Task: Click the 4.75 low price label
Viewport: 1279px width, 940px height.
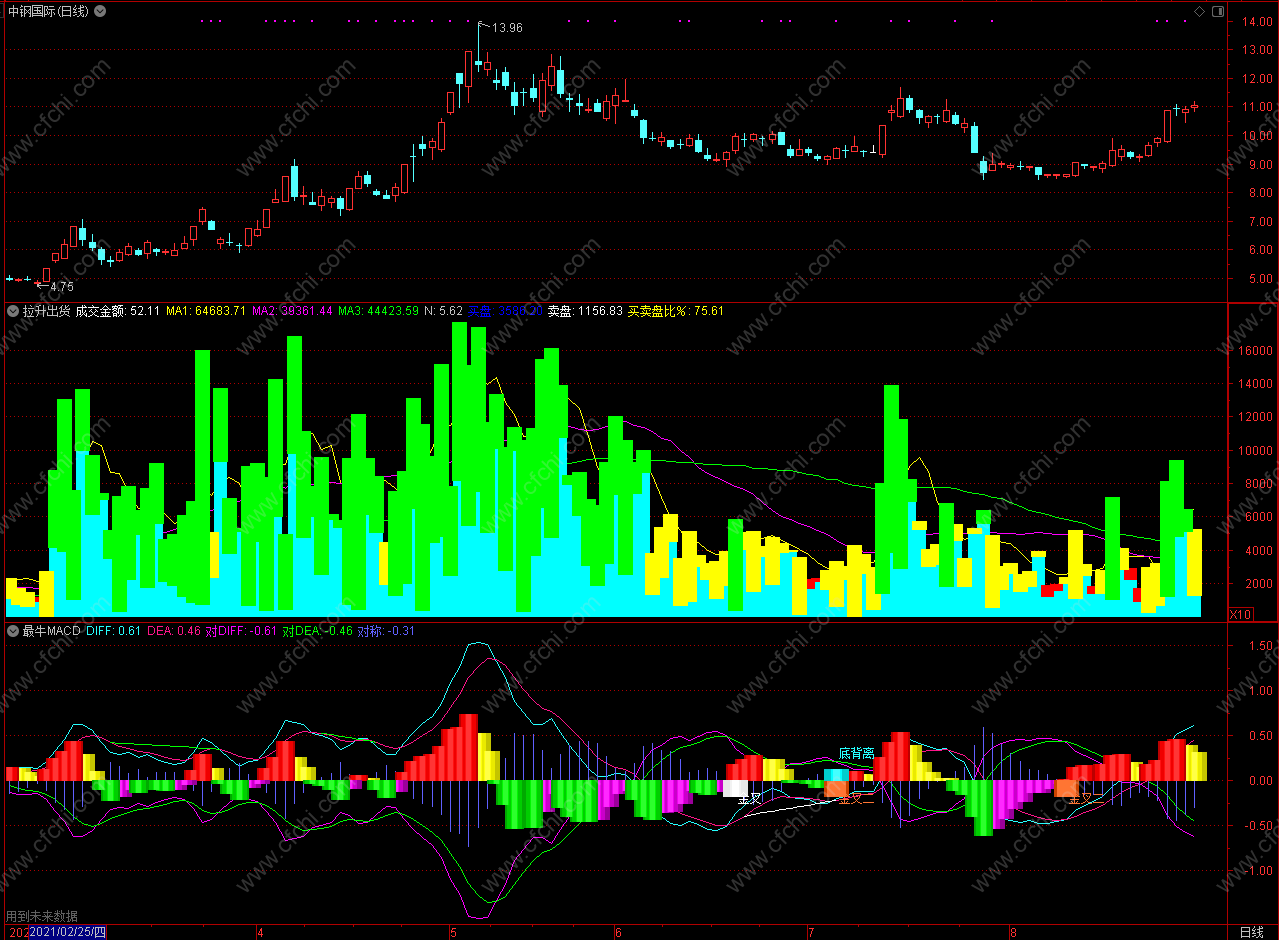Action: (62, 286)
